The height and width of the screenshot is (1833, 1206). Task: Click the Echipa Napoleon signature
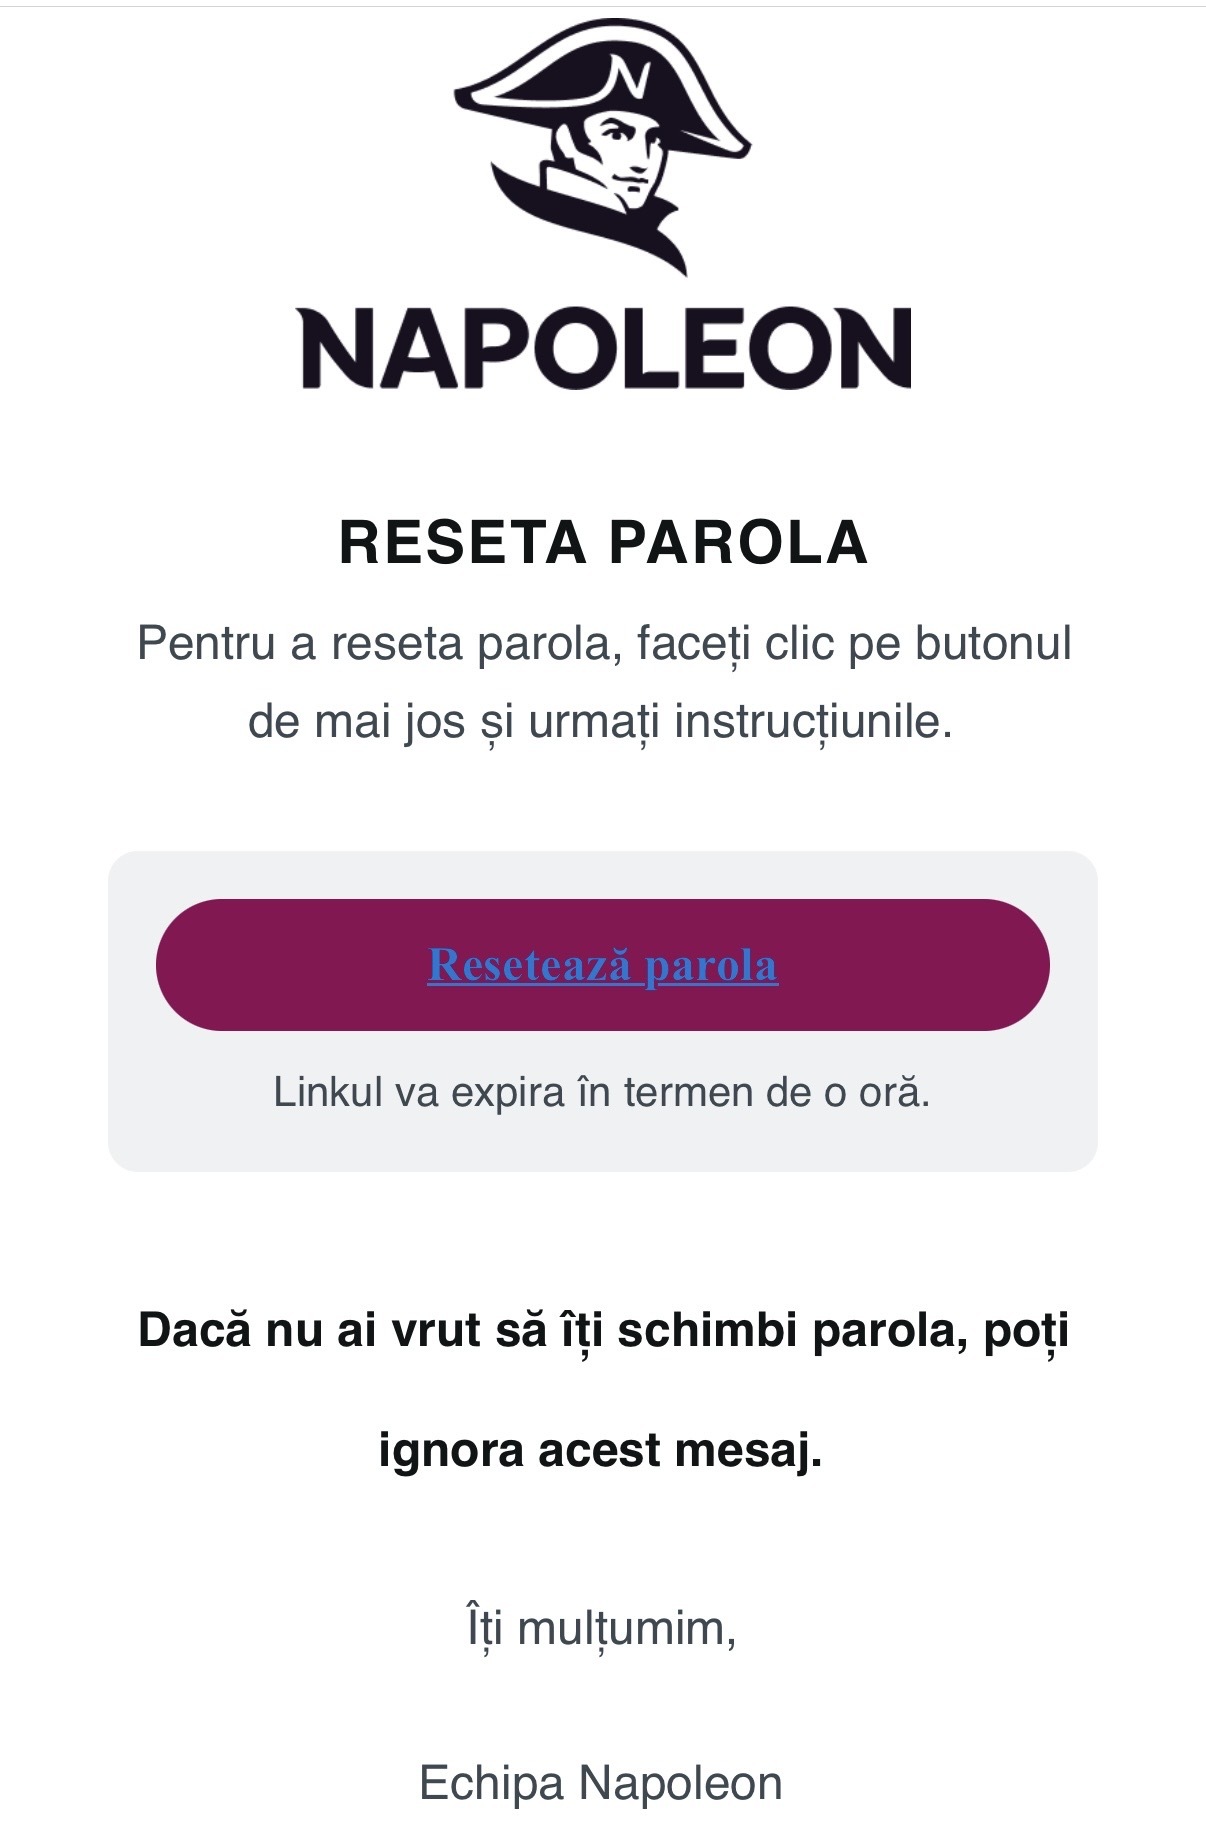click(x=601, y=1783)
